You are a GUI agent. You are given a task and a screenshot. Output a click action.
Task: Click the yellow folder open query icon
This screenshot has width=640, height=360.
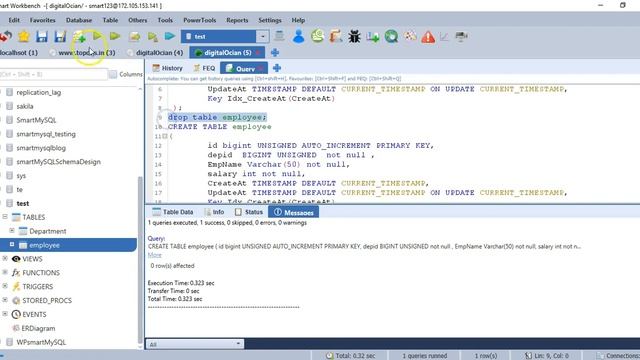[134, 37]
